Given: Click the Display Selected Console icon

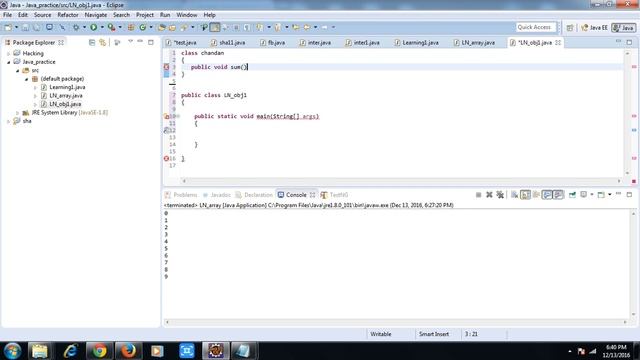Looking at the screenshot, I should coord(584,195).
